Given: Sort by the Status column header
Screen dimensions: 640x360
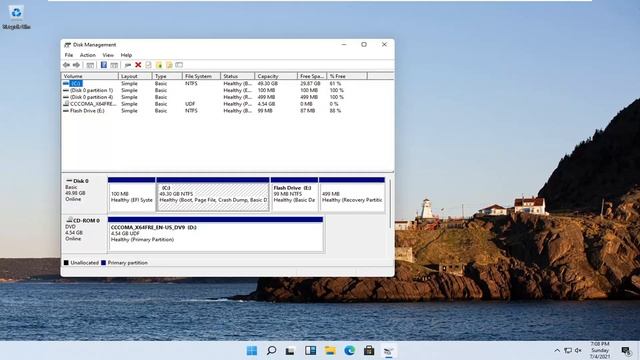Looking at the screenshot, I should [x=238, y=76].
